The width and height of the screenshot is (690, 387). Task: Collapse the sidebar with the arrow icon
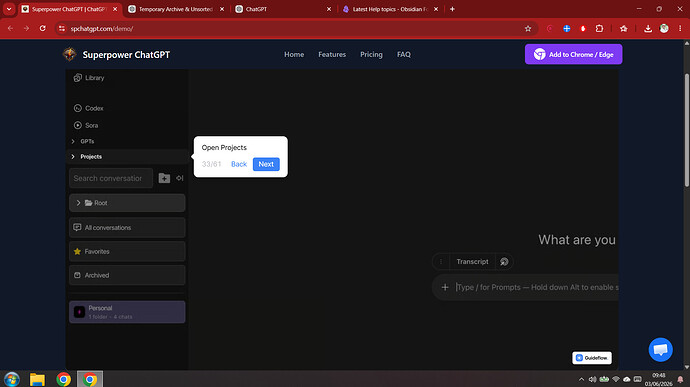(x=180, y=178)
